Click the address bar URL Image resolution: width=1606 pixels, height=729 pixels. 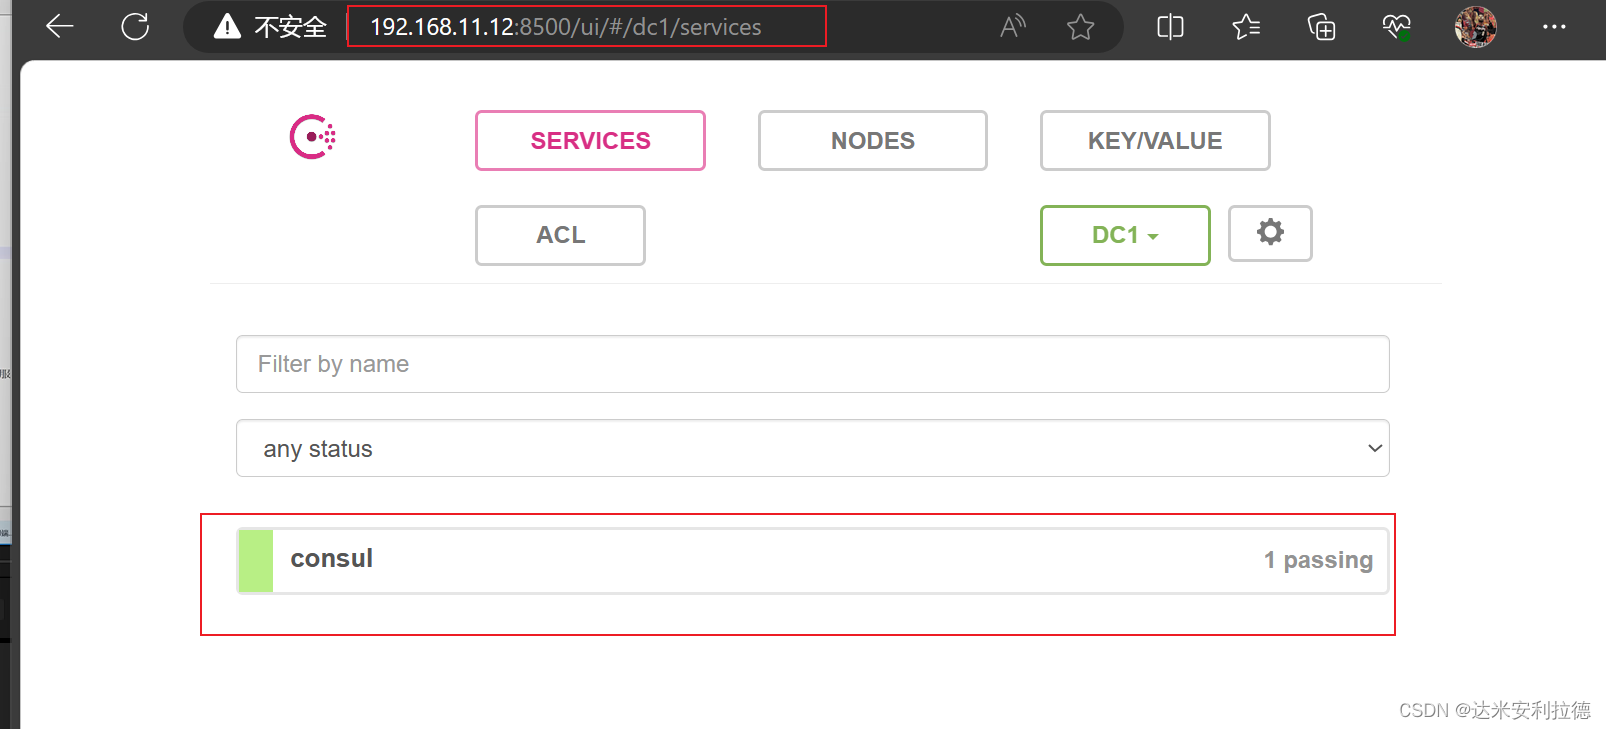point(566,27)
